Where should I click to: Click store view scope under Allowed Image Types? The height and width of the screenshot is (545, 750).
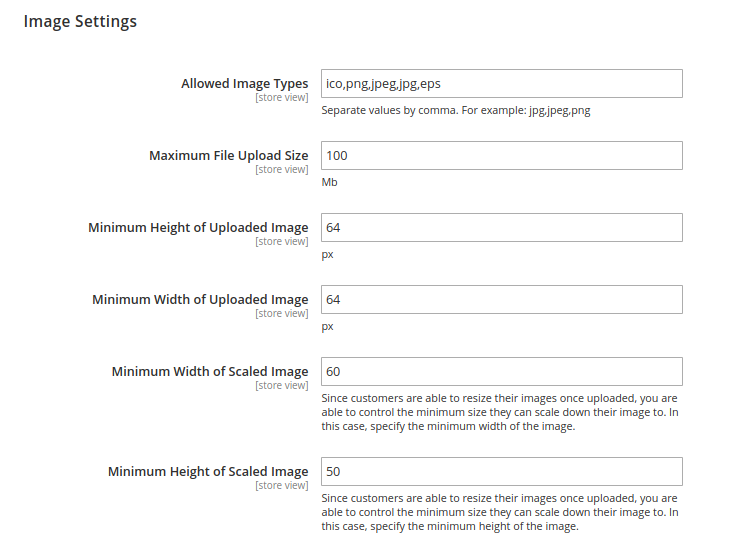[x=282, y=98]
